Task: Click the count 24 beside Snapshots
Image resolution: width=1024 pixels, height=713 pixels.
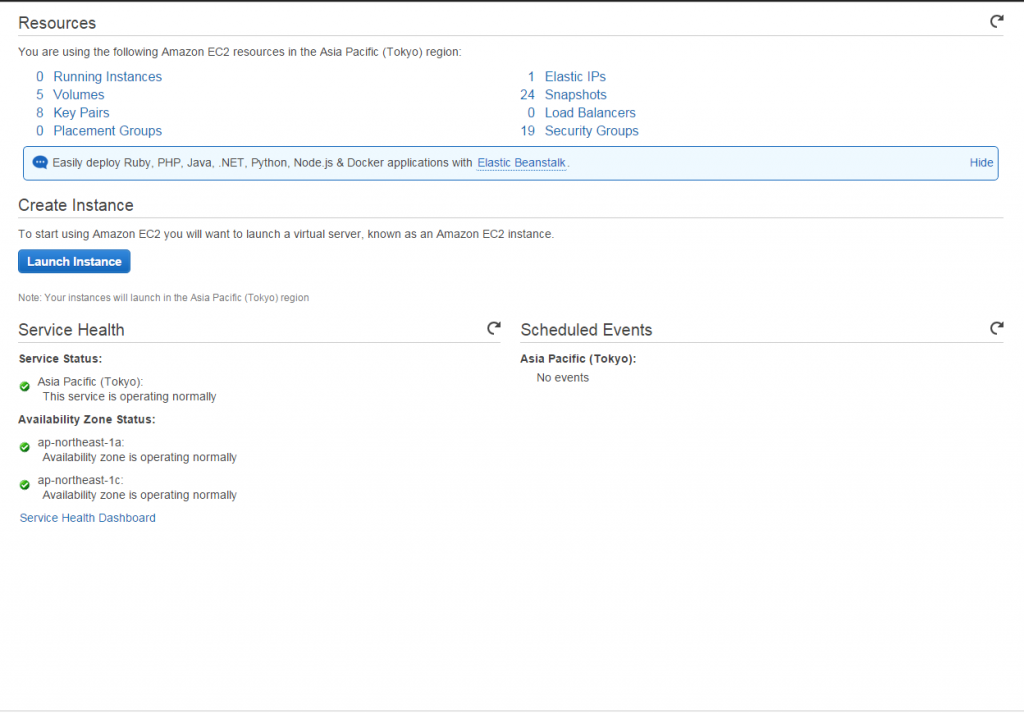Action: [x=527, y=95]
